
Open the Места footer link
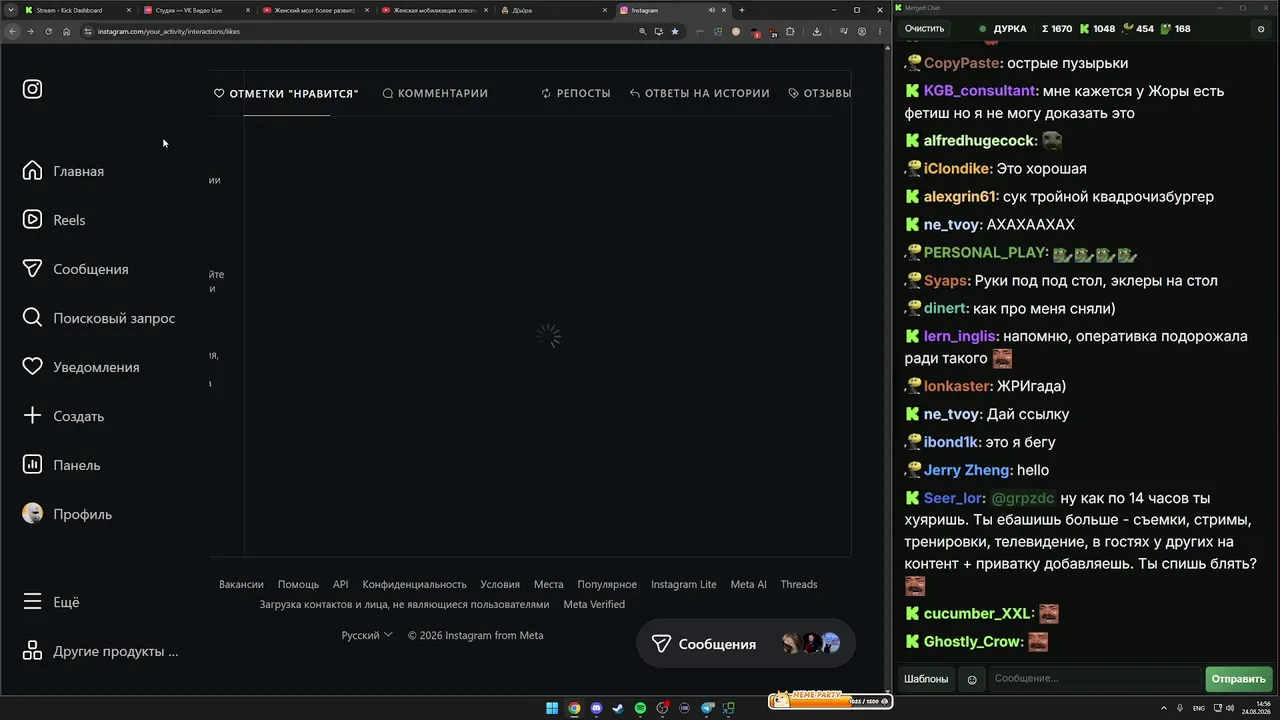549,584
